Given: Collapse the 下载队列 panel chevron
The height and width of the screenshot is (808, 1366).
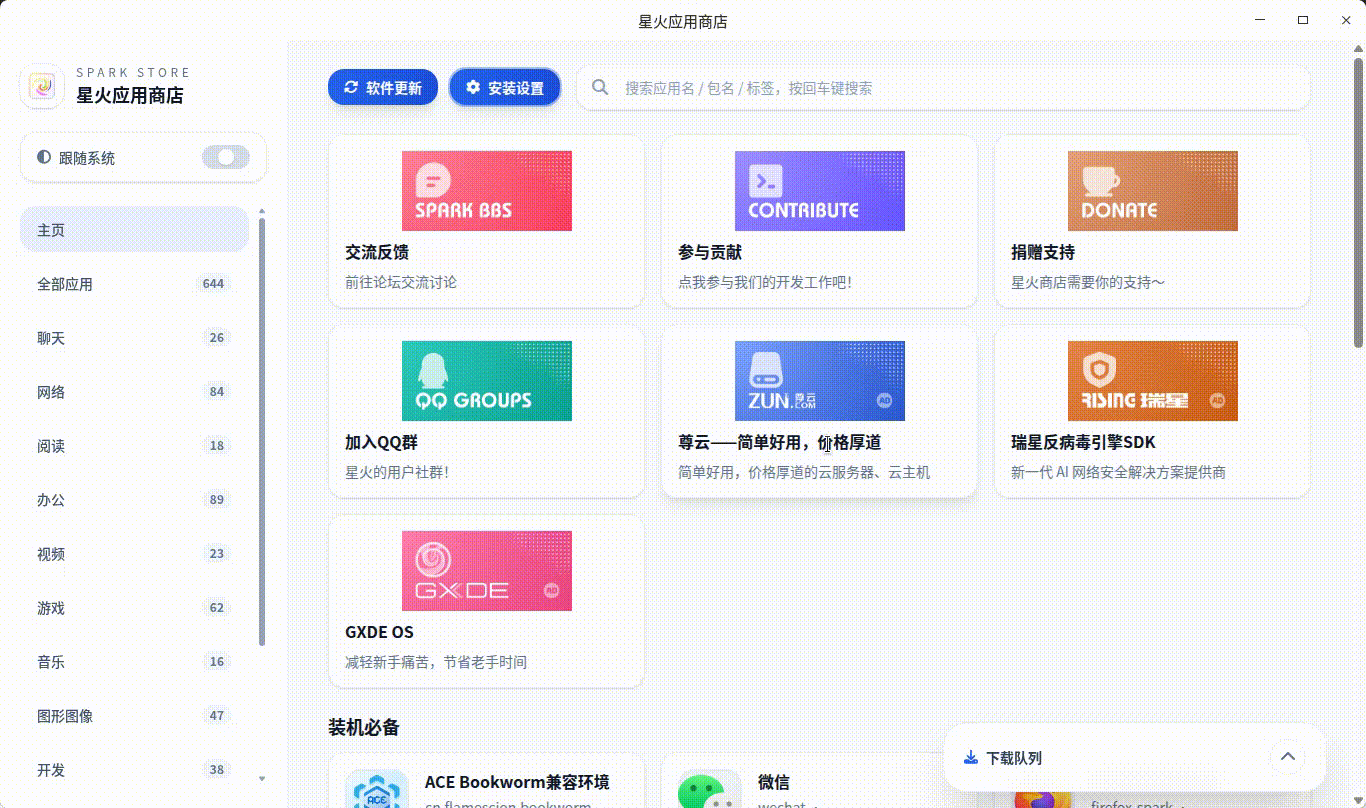Looking at the screenshot, I should 1288,757.
